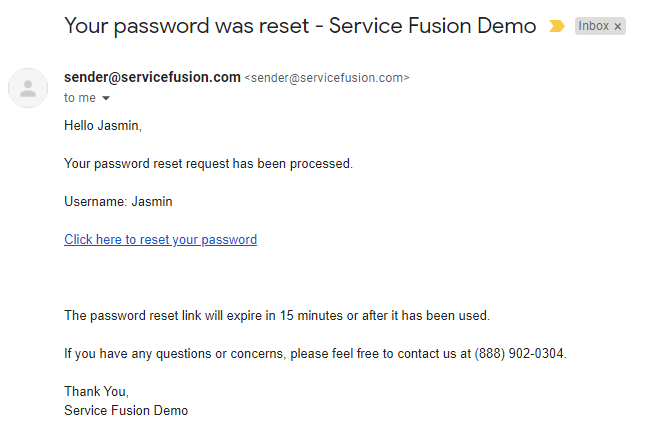Click the 'Username: Jasmin' line
This screenshot has width=657, height=429.
[x=118, y=202]
